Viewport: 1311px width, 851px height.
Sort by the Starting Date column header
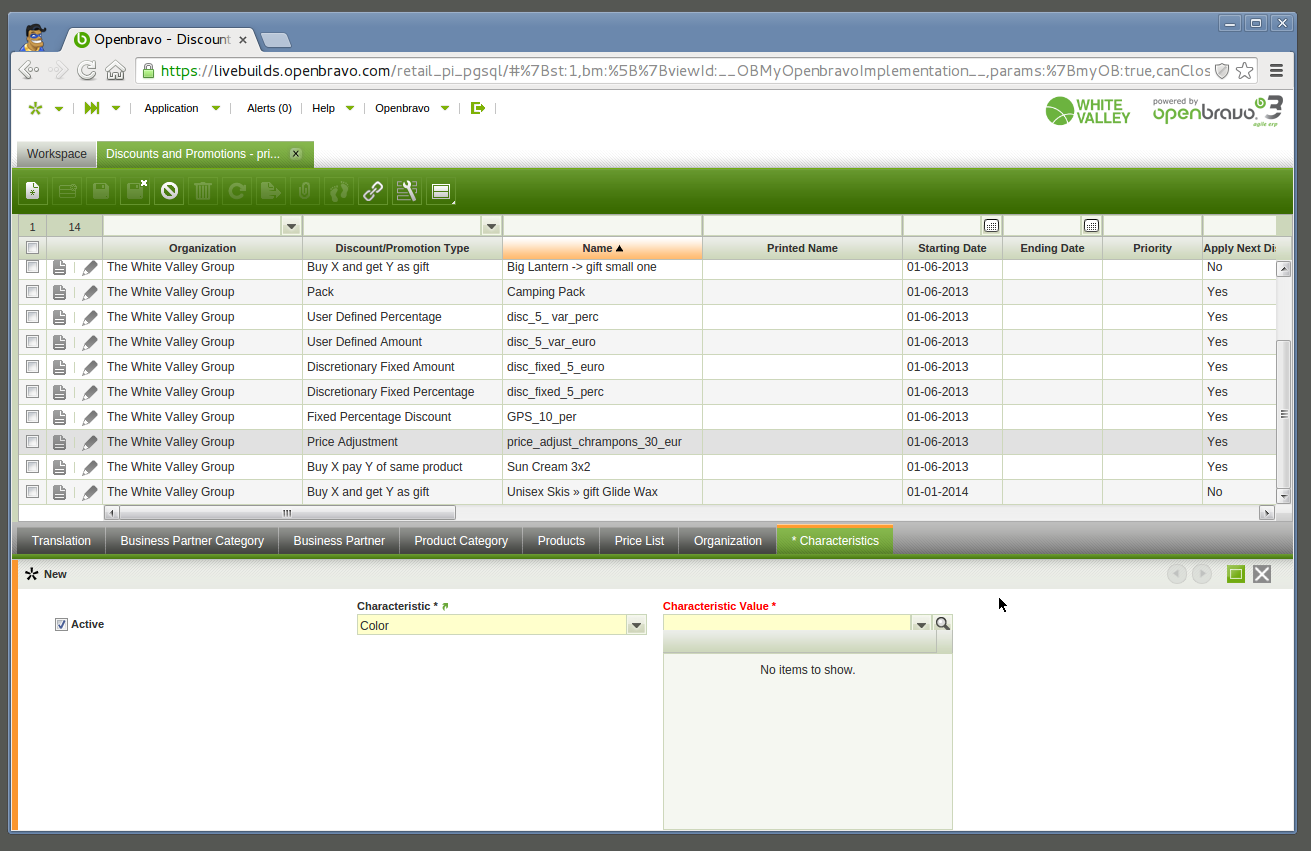coord(952,248)
